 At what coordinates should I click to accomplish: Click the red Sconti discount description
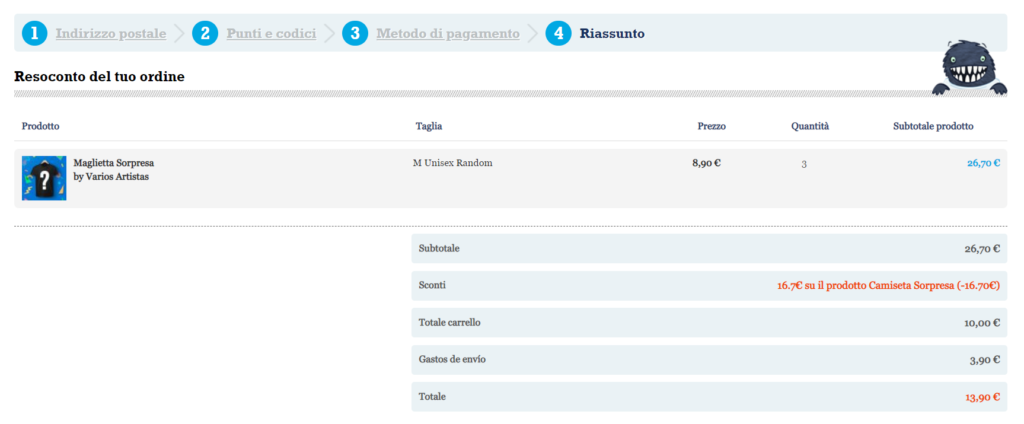pos(888,286)
